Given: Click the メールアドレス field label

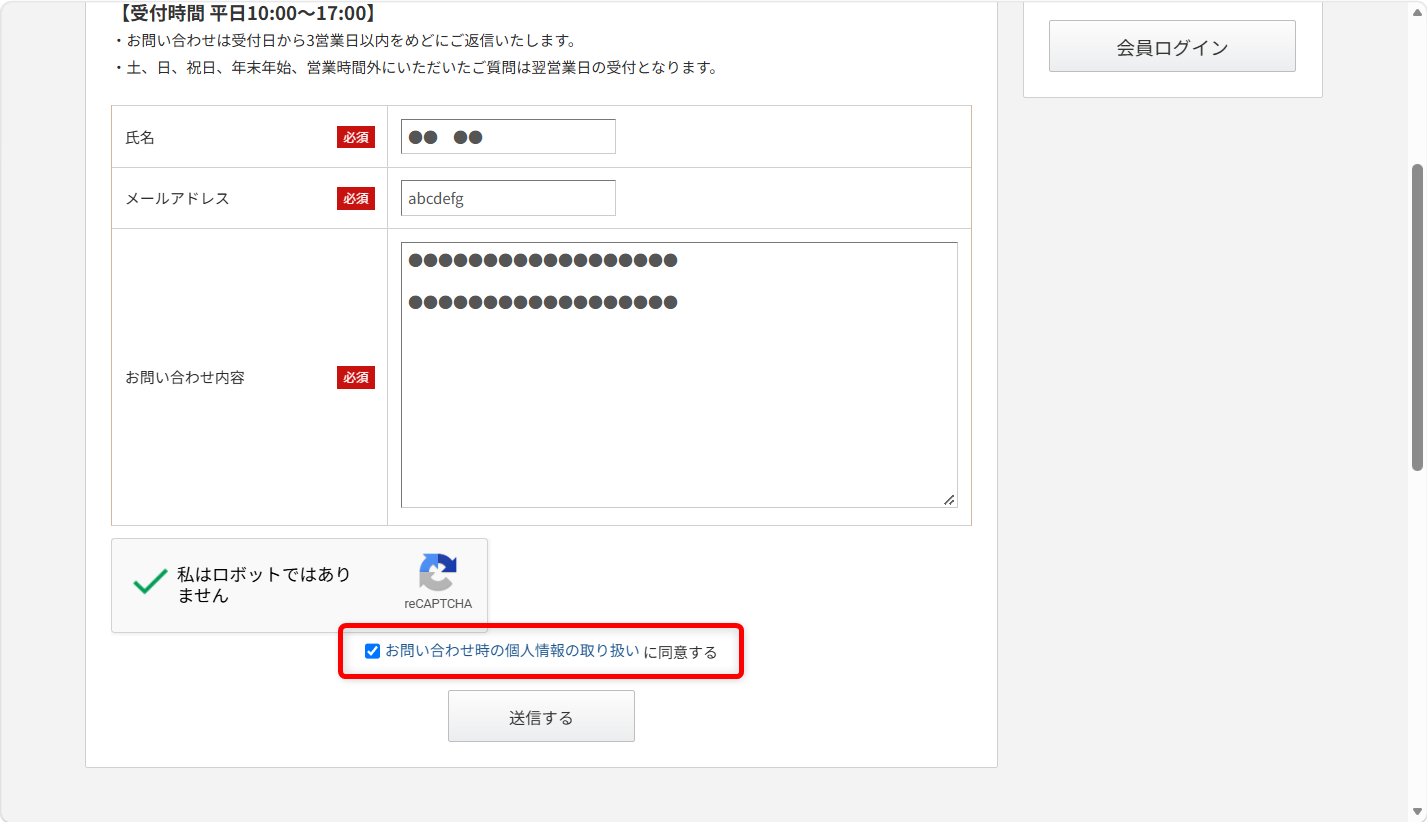Looking at the screenshot, I should [x=177, y=199].
